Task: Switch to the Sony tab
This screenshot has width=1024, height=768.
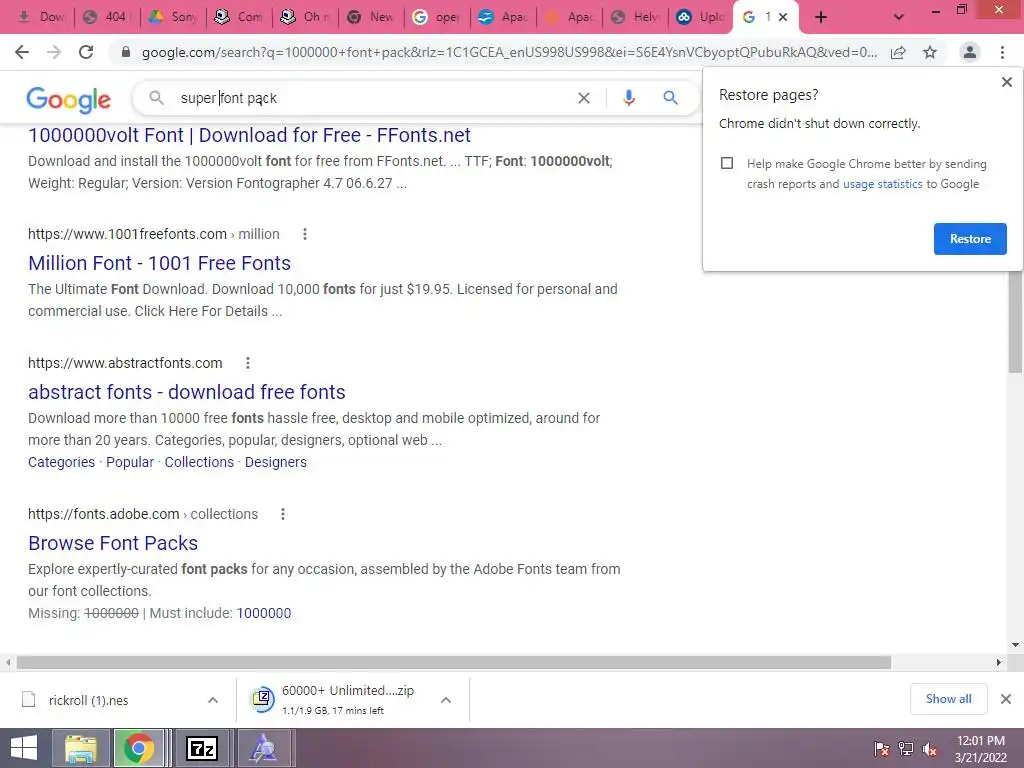Action: [173, 17]
